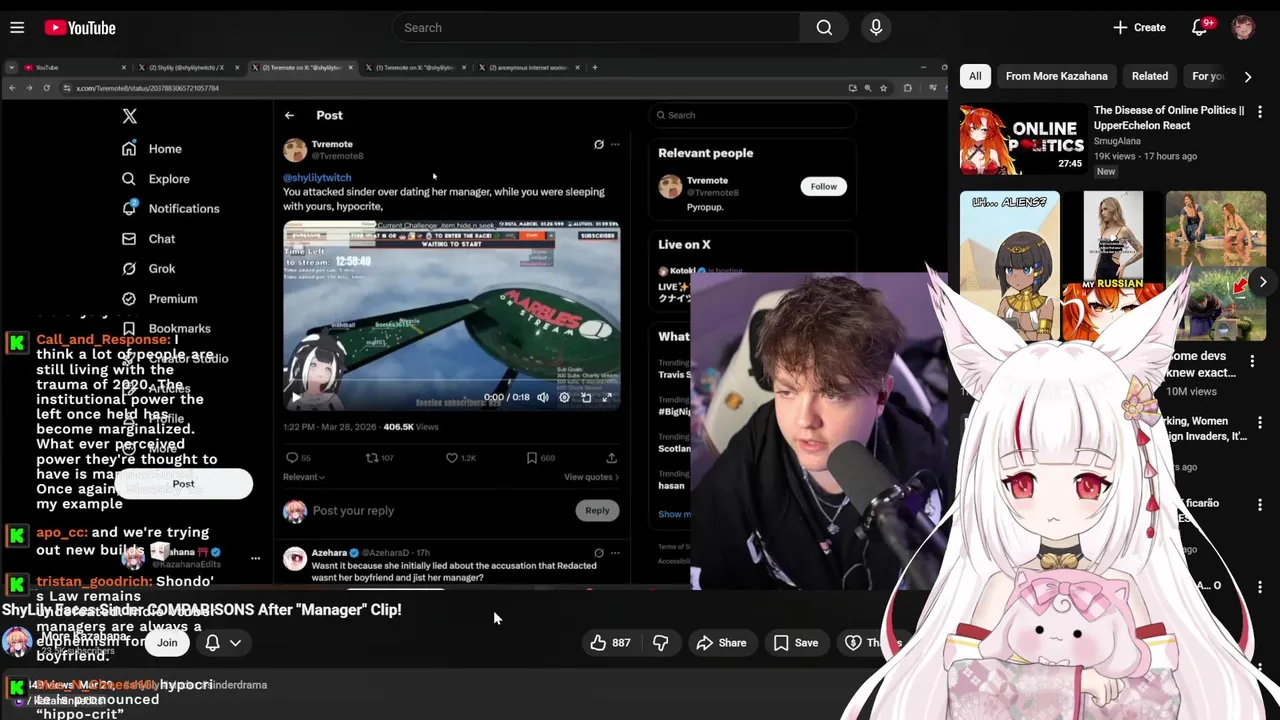The image size is (1280, 720).
Task: Click the browser address bar URL
Action: (147, 88)
